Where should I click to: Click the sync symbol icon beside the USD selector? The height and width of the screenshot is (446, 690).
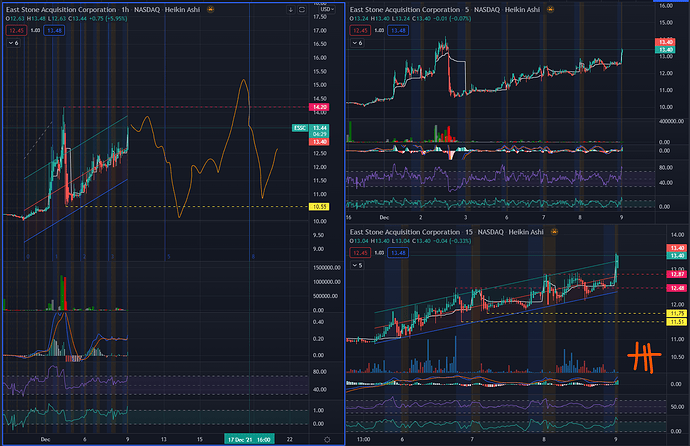click(302, 10)
